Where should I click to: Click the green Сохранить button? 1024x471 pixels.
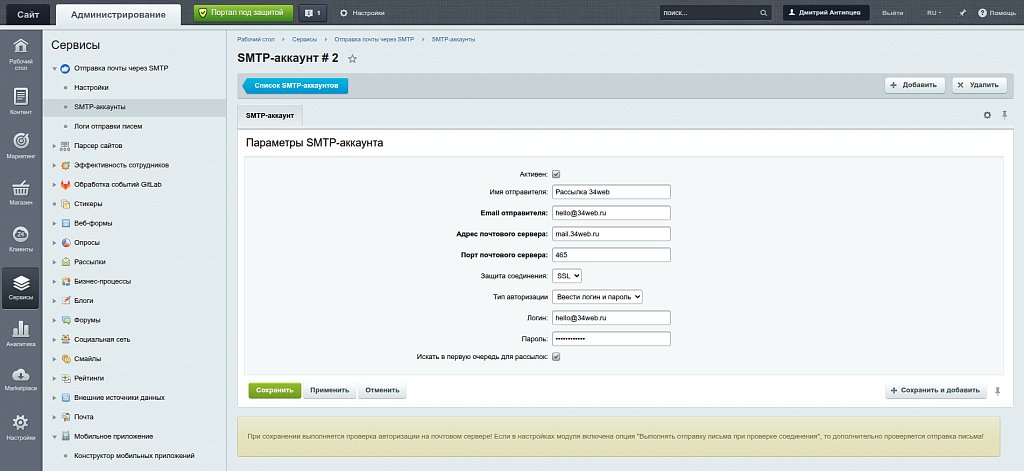pos(274,390)
